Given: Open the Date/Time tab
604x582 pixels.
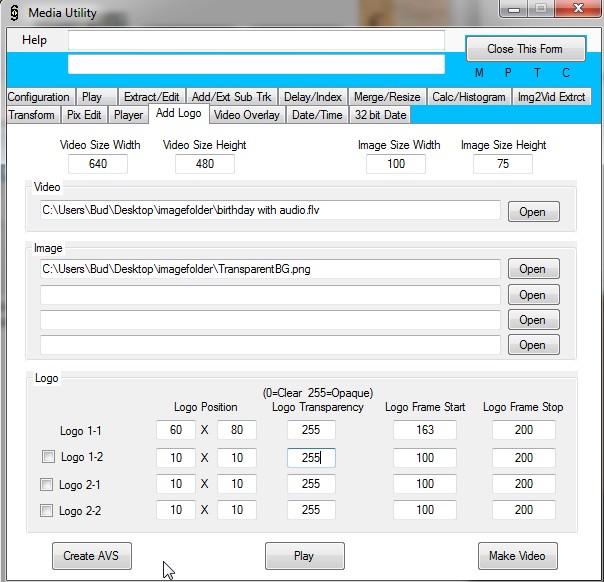Looking at the screenshot, I should click(317, 115).
